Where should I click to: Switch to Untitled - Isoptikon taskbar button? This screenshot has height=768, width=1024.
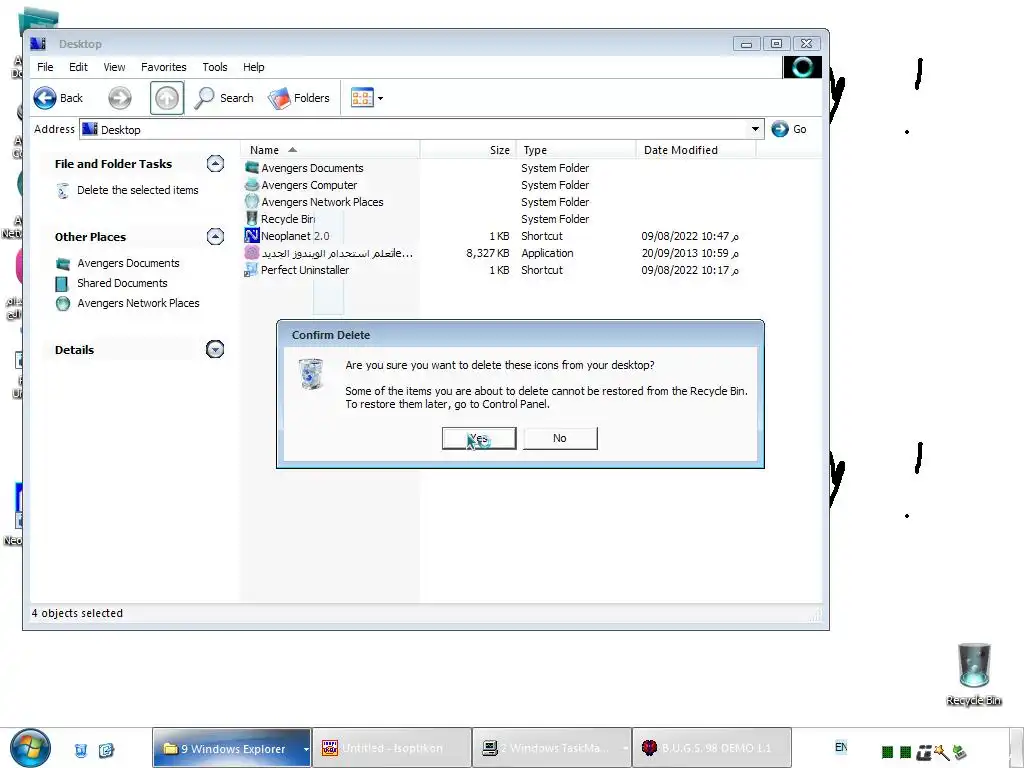click(x=392, y=748)
